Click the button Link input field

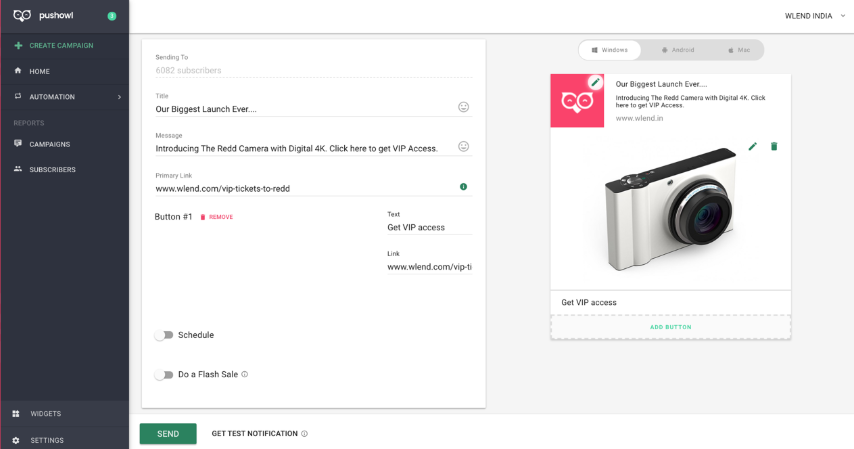430,267
